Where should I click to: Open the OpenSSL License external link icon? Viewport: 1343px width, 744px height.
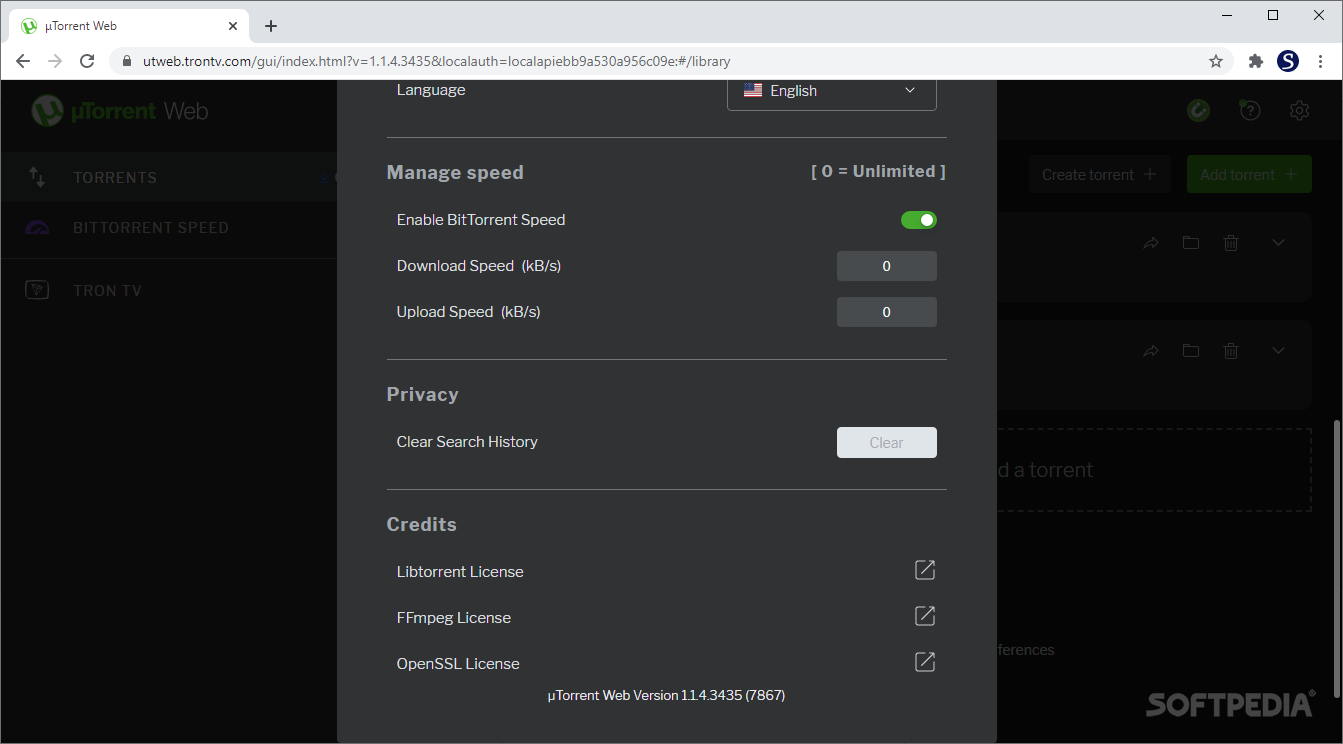click(x=925, y=662)
